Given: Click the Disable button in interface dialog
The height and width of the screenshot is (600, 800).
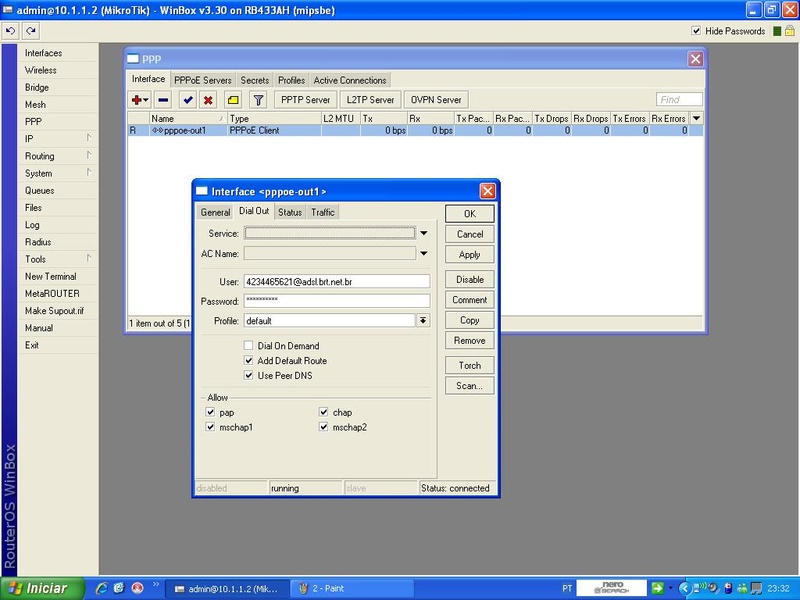Looking at the screenshot, I should (x=469, y=280).
